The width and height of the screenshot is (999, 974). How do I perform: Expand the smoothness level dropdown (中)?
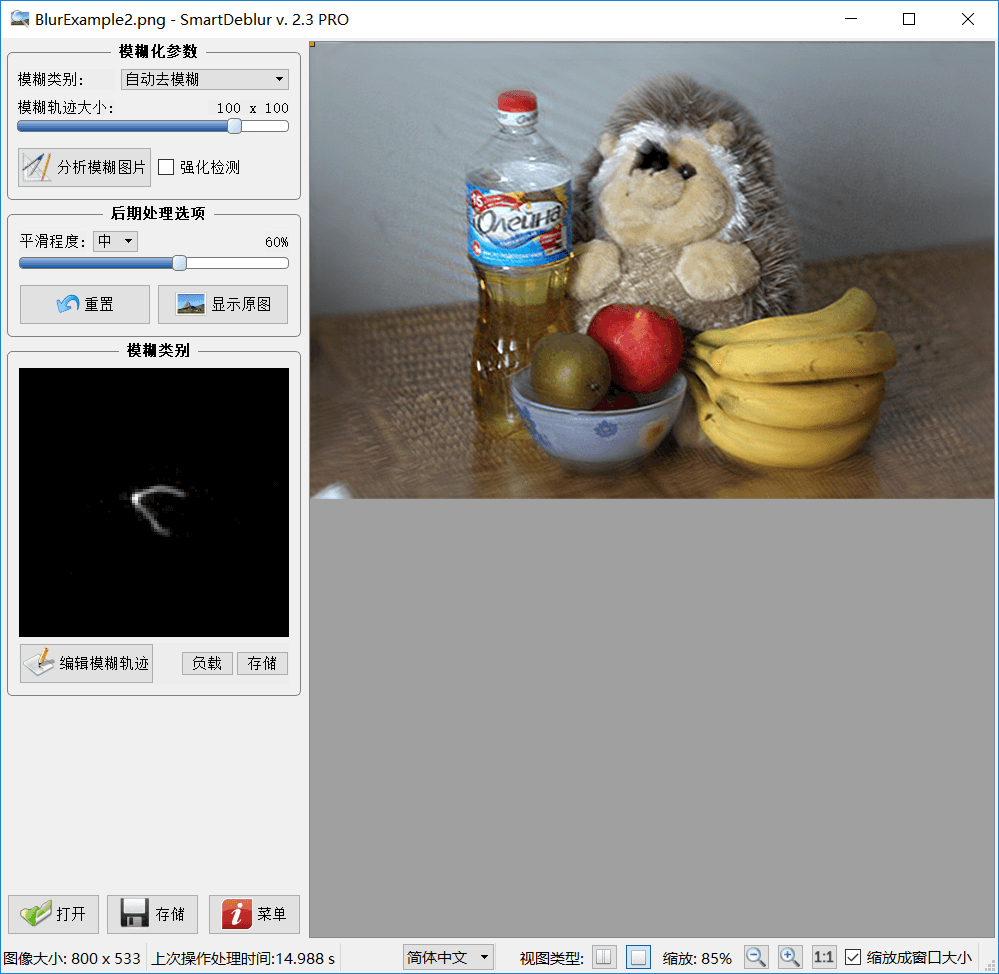point(115,241)
